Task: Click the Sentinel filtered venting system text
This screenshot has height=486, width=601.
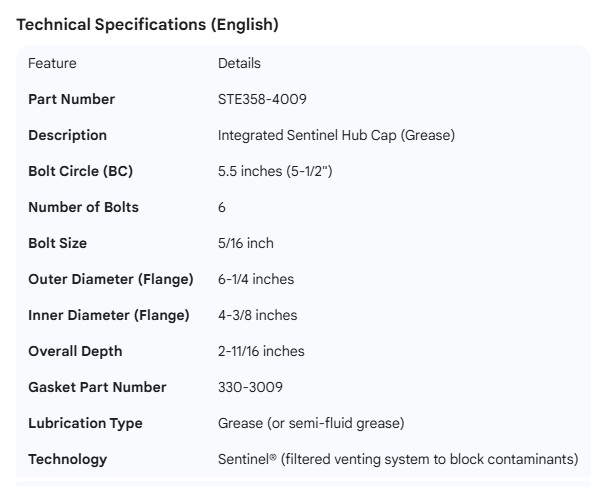Action: [x=398, y=459]
